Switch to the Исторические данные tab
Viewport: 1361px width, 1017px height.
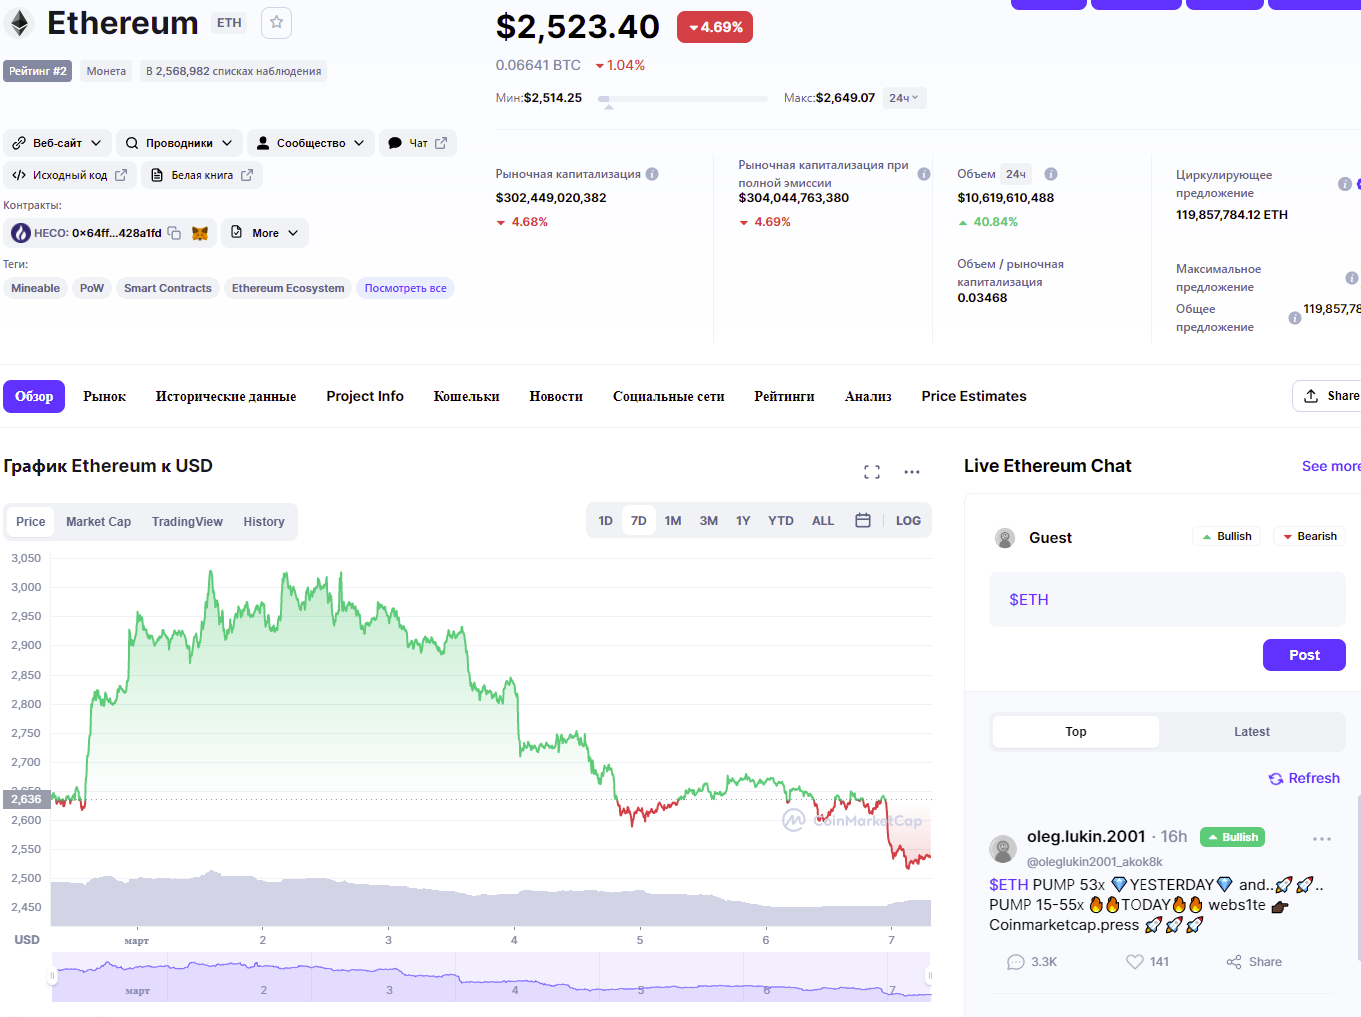tap(226, 397)
